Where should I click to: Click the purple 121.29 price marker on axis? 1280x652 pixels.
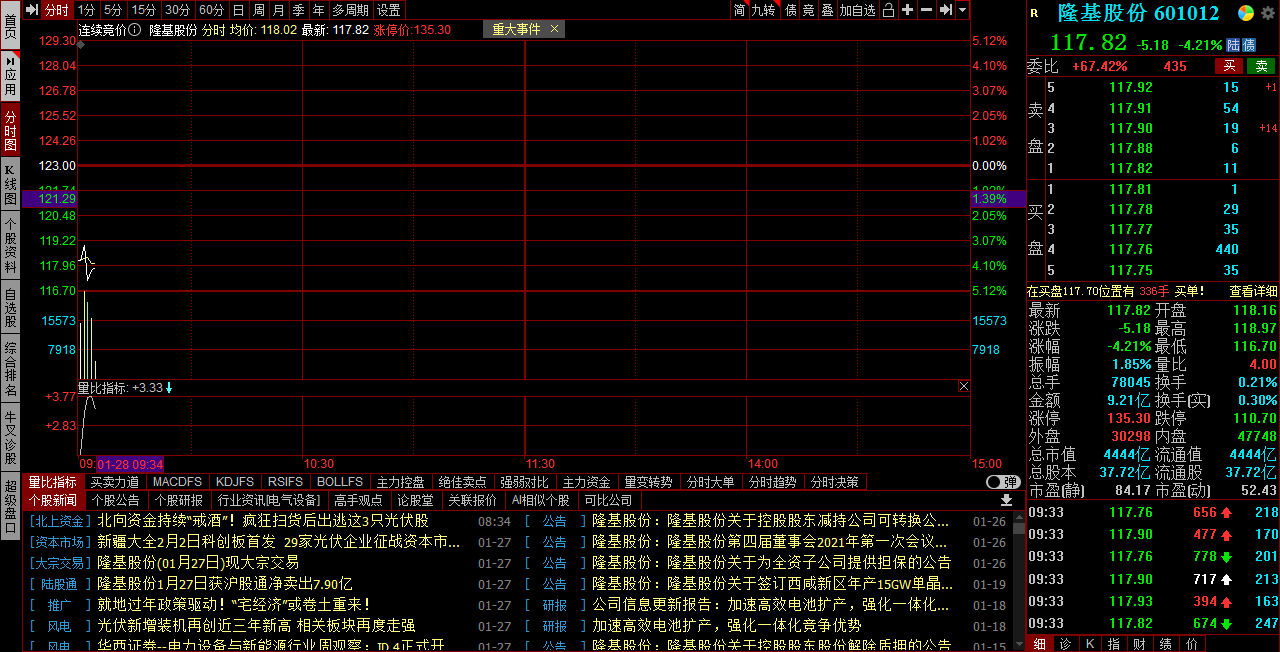pyautogui.click(x=49, y=200)
